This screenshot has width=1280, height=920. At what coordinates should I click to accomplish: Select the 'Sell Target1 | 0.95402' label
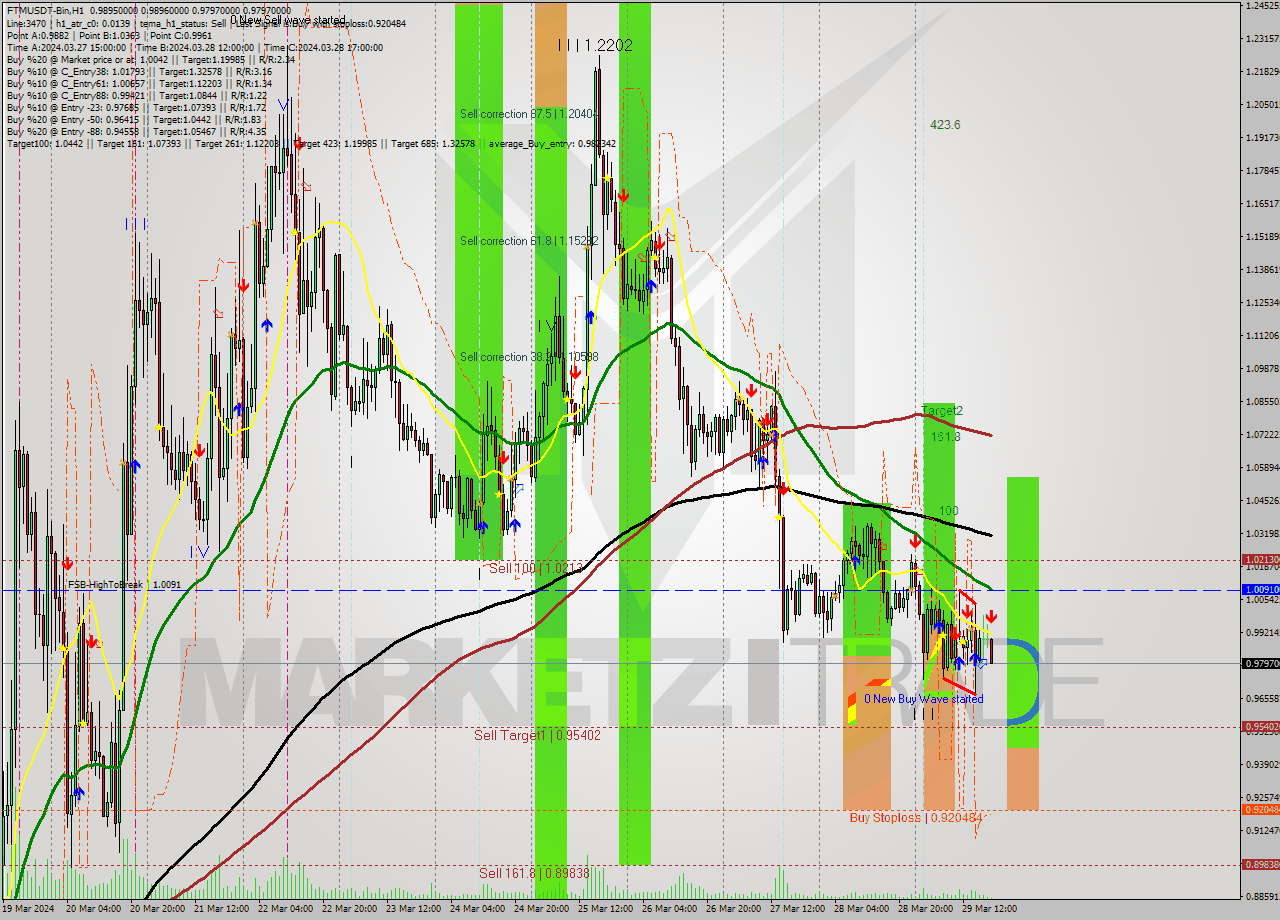click(537, 735)
